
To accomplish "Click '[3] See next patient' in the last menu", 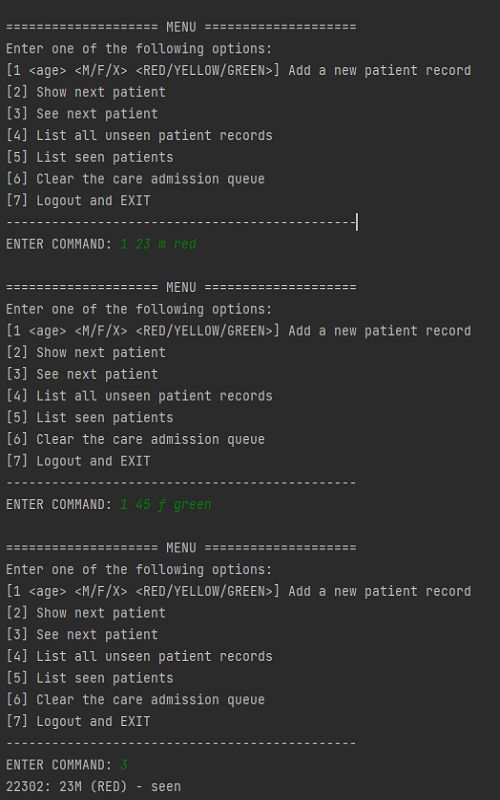I will [82, 635].
